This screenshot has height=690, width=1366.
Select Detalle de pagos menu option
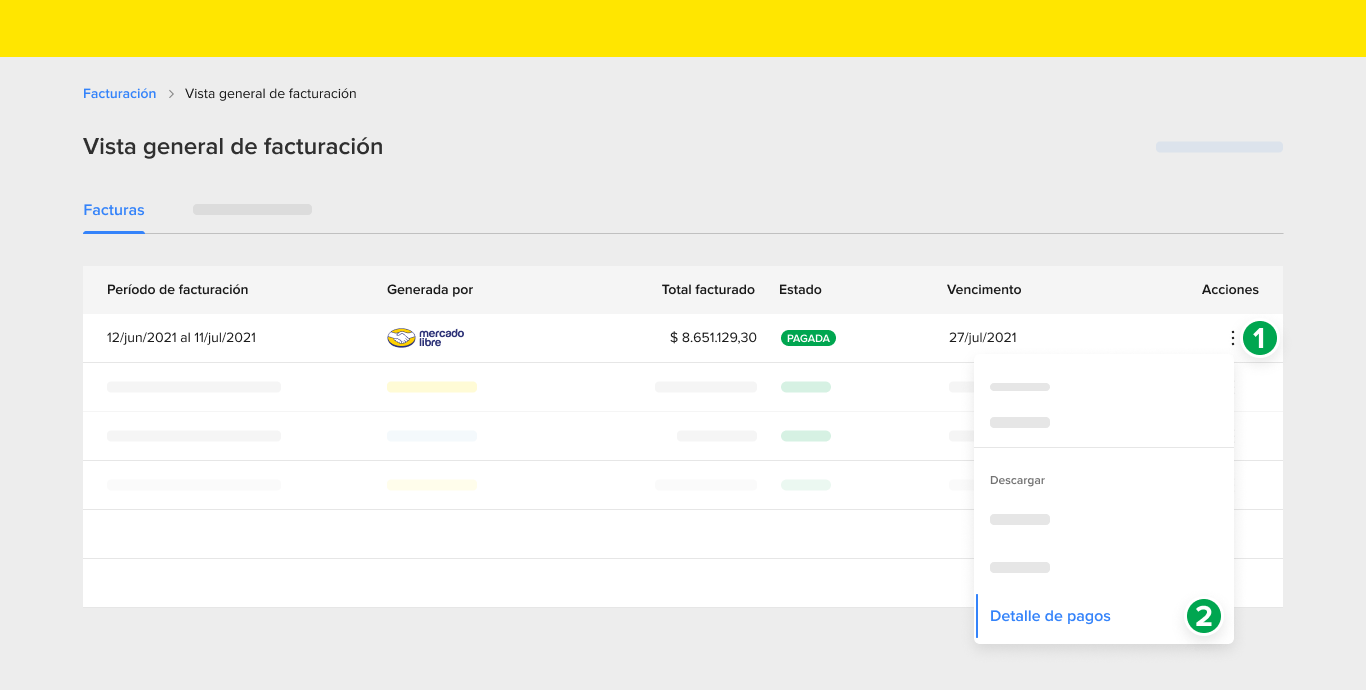pos(1050,616)
